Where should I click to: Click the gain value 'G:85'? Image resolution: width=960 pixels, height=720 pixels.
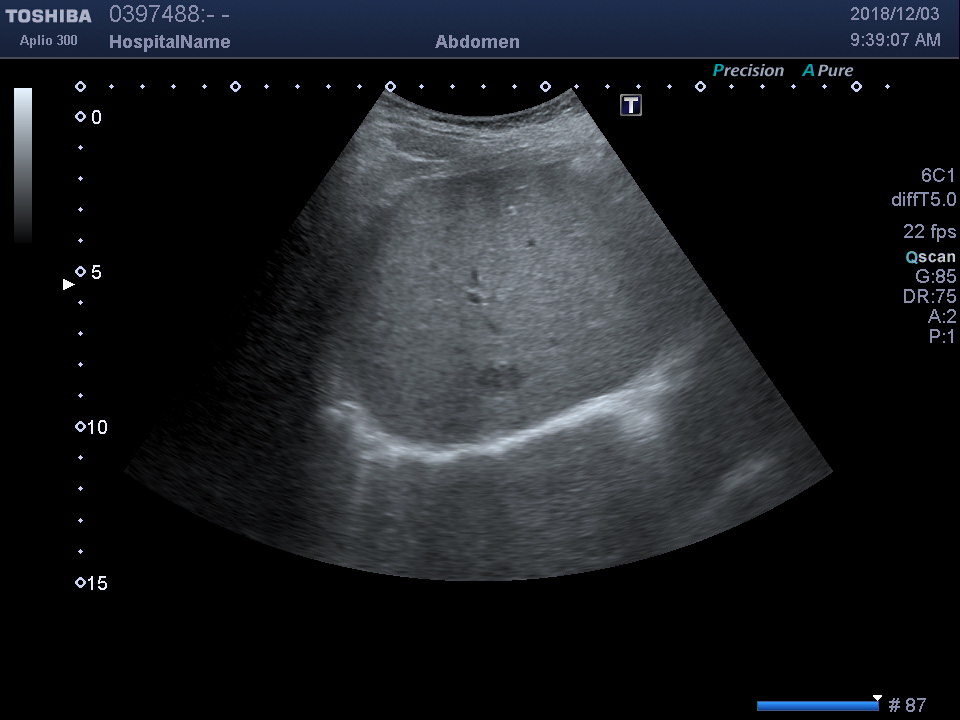click(935, 276)
